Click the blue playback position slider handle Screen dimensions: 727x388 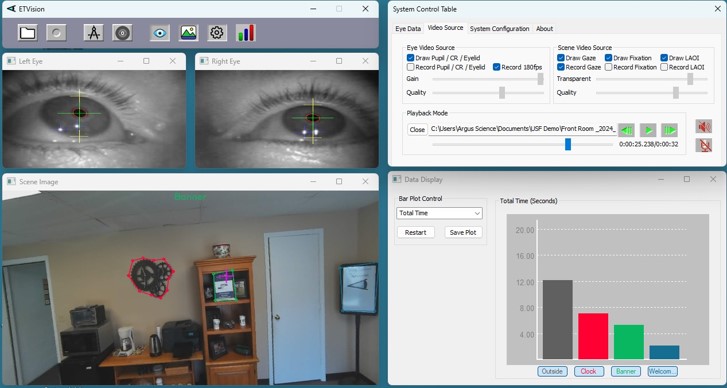tap(568, 145)
